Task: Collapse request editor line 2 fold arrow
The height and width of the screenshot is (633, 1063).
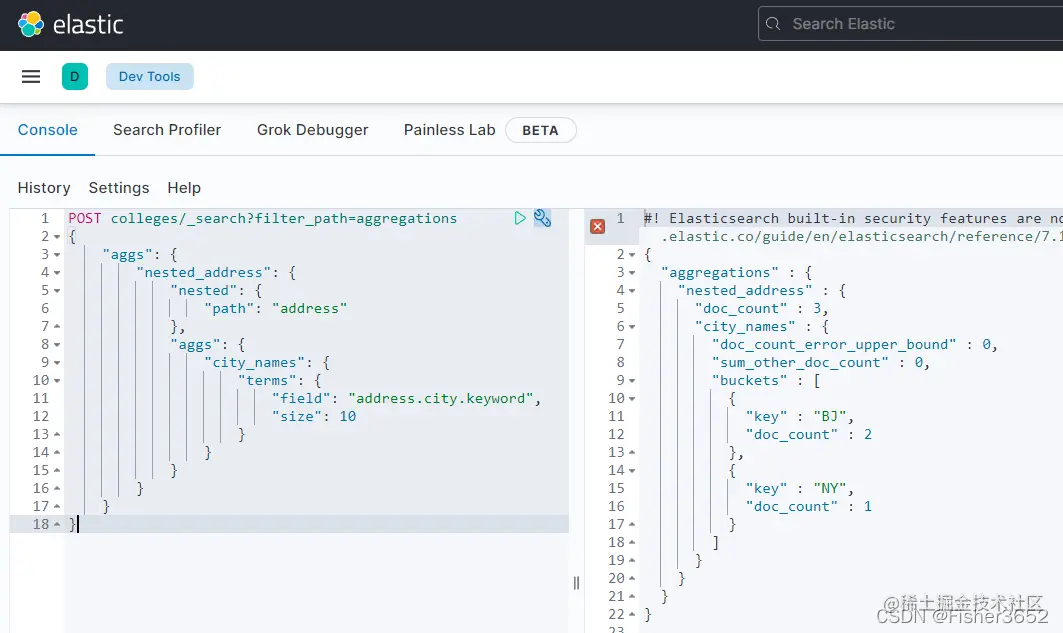Action: [57, 237]
